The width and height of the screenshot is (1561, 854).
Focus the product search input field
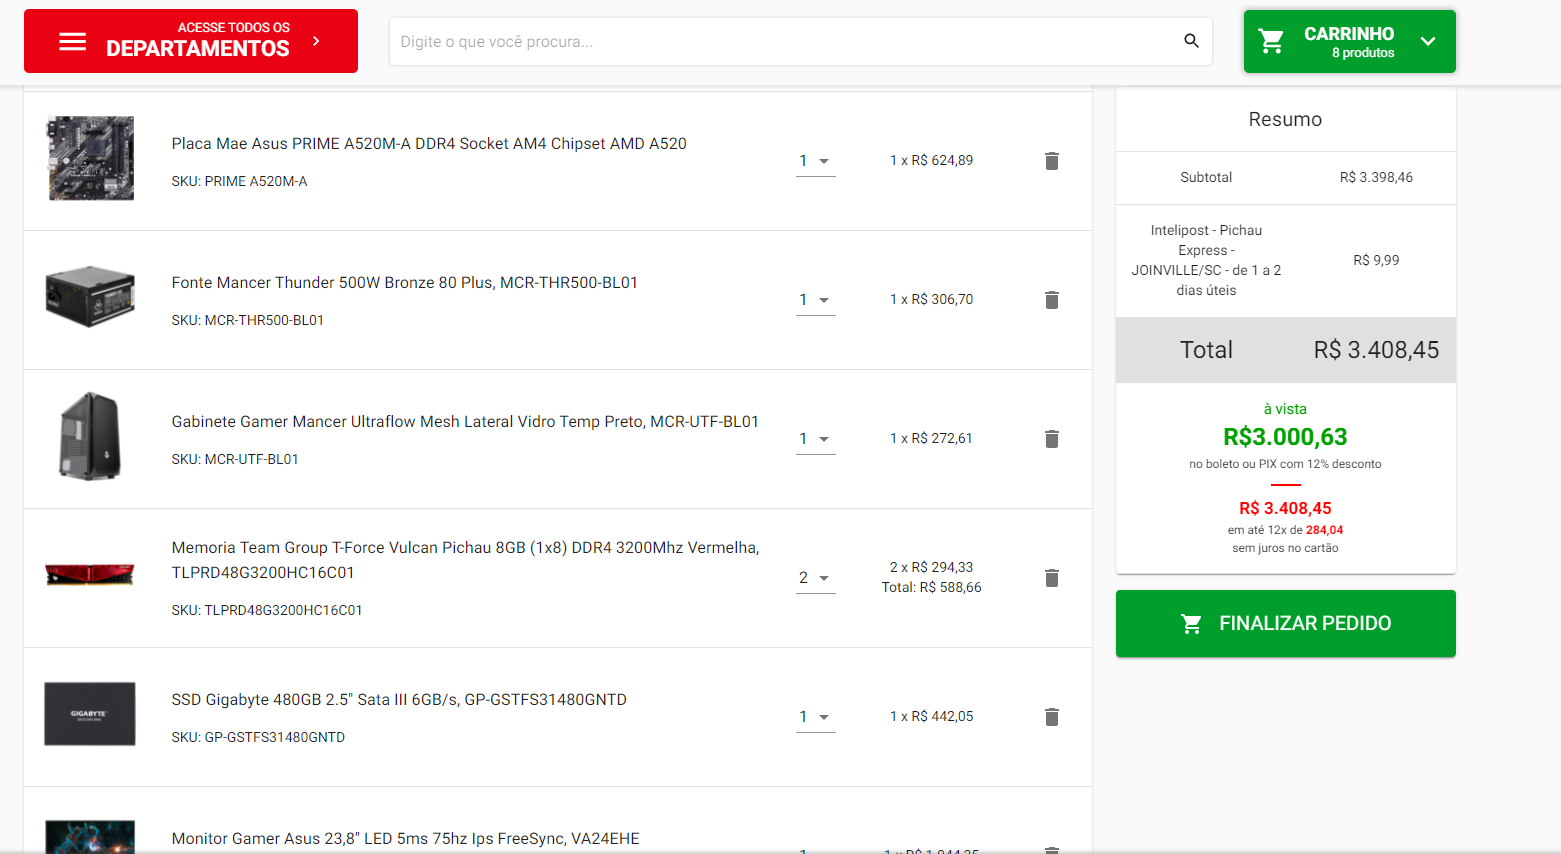pos(785,41)
